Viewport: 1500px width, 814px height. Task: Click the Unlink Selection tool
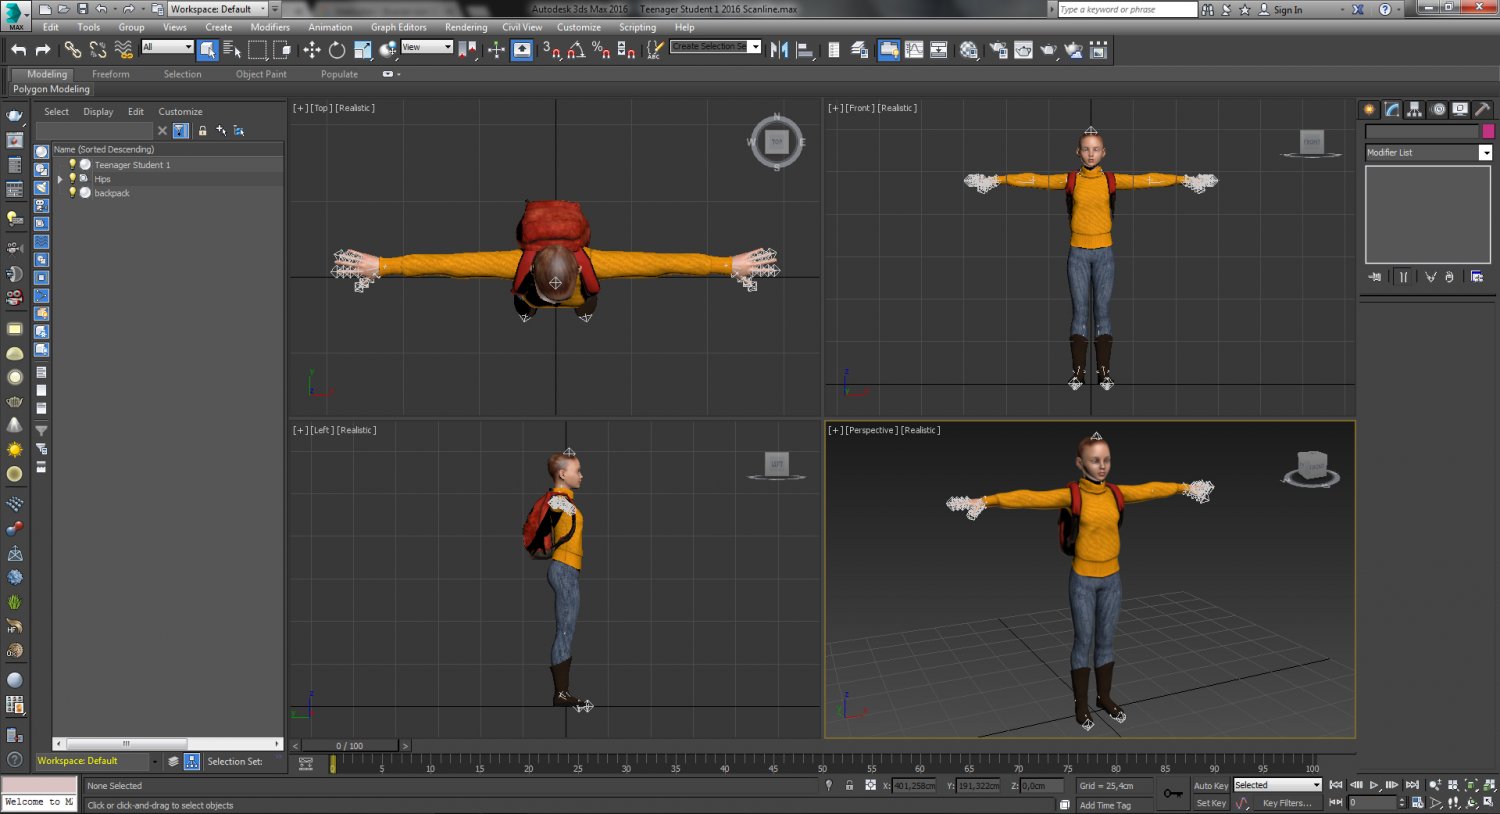click(98, 49)
